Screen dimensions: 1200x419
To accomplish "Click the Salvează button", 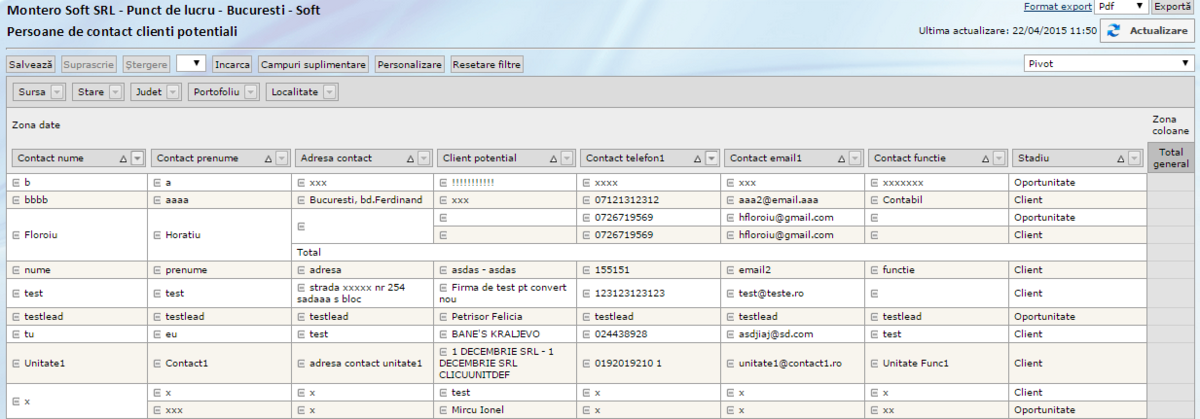I will point(31,64).
